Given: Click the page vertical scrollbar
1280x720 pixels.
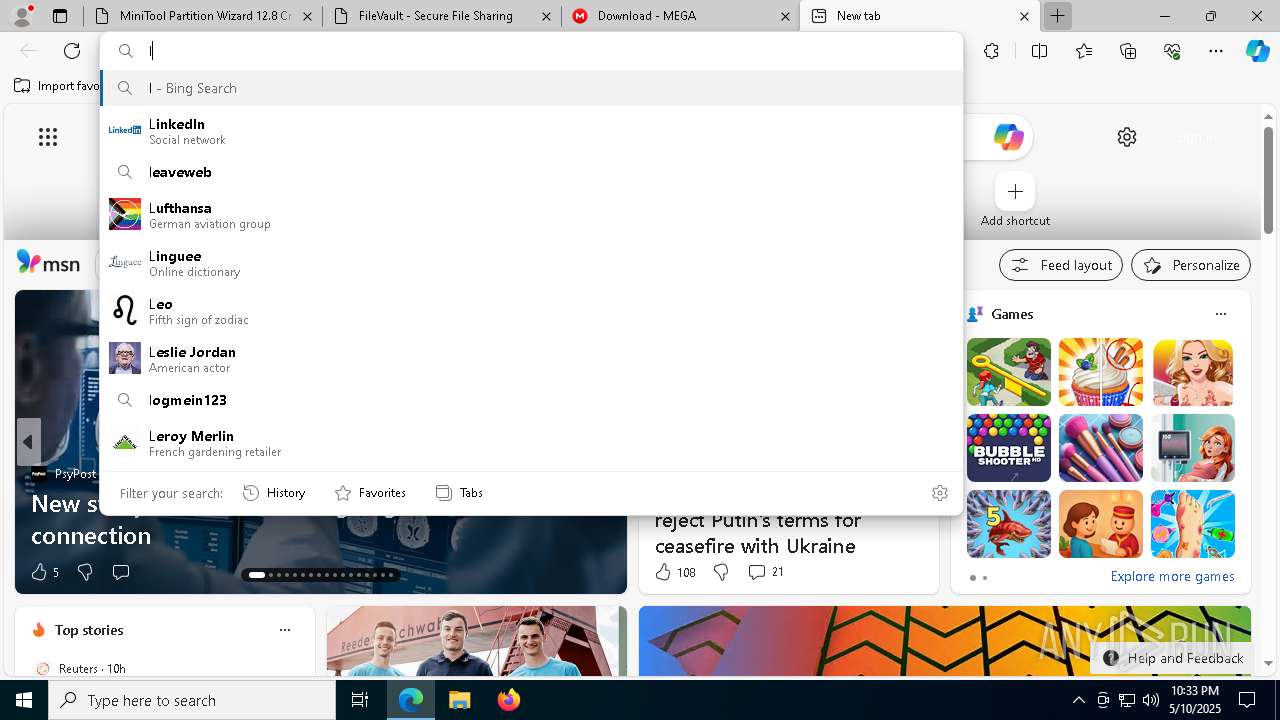Looking at the screenshot, I should click(x=1268, y=180).
